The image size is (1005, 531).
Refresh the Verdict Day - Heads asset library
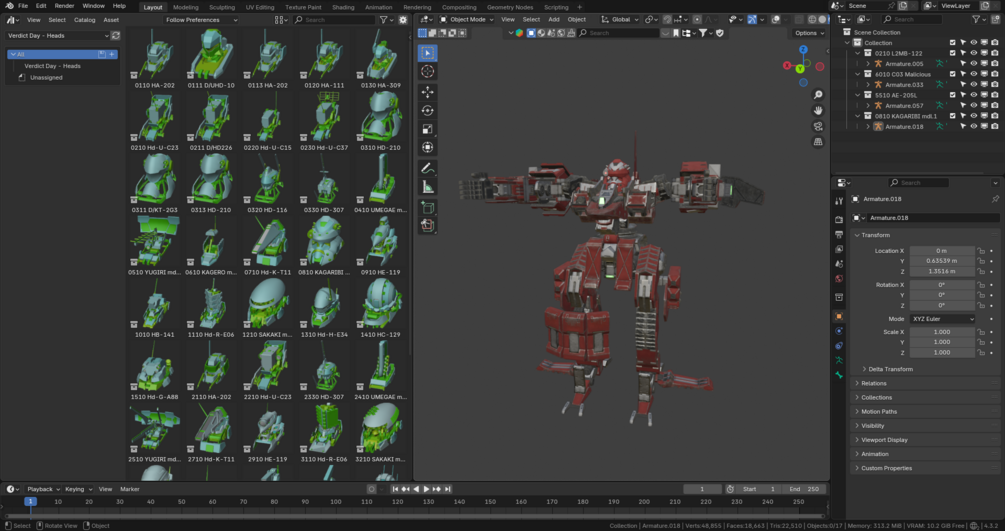tap(116, 35)
